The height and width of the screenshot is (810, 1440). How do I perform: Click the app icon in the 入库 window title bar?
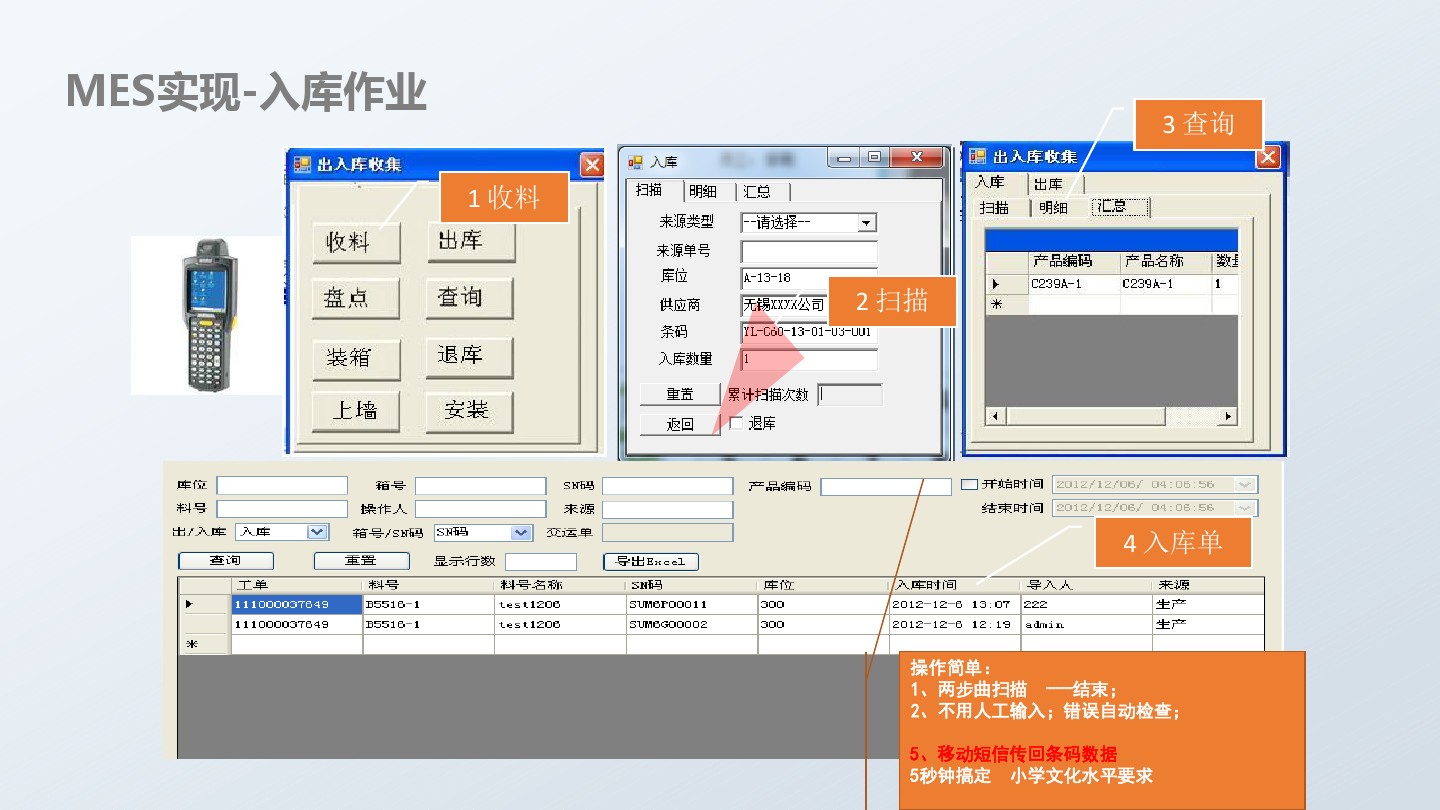(635, 161)
